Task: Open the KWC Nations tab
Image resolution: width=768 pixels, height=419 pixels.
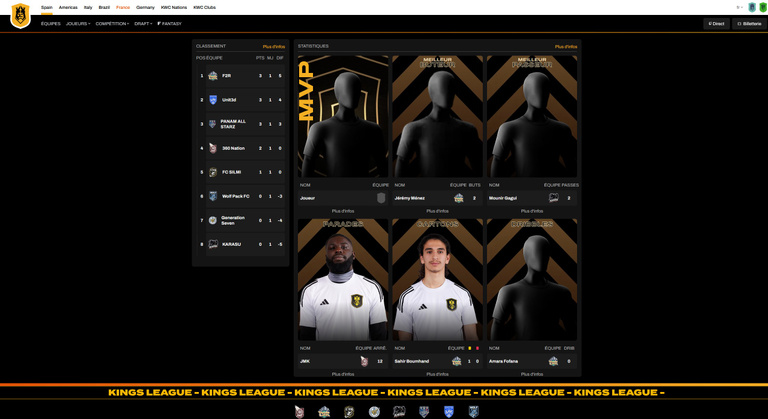Action: (174, 7)
